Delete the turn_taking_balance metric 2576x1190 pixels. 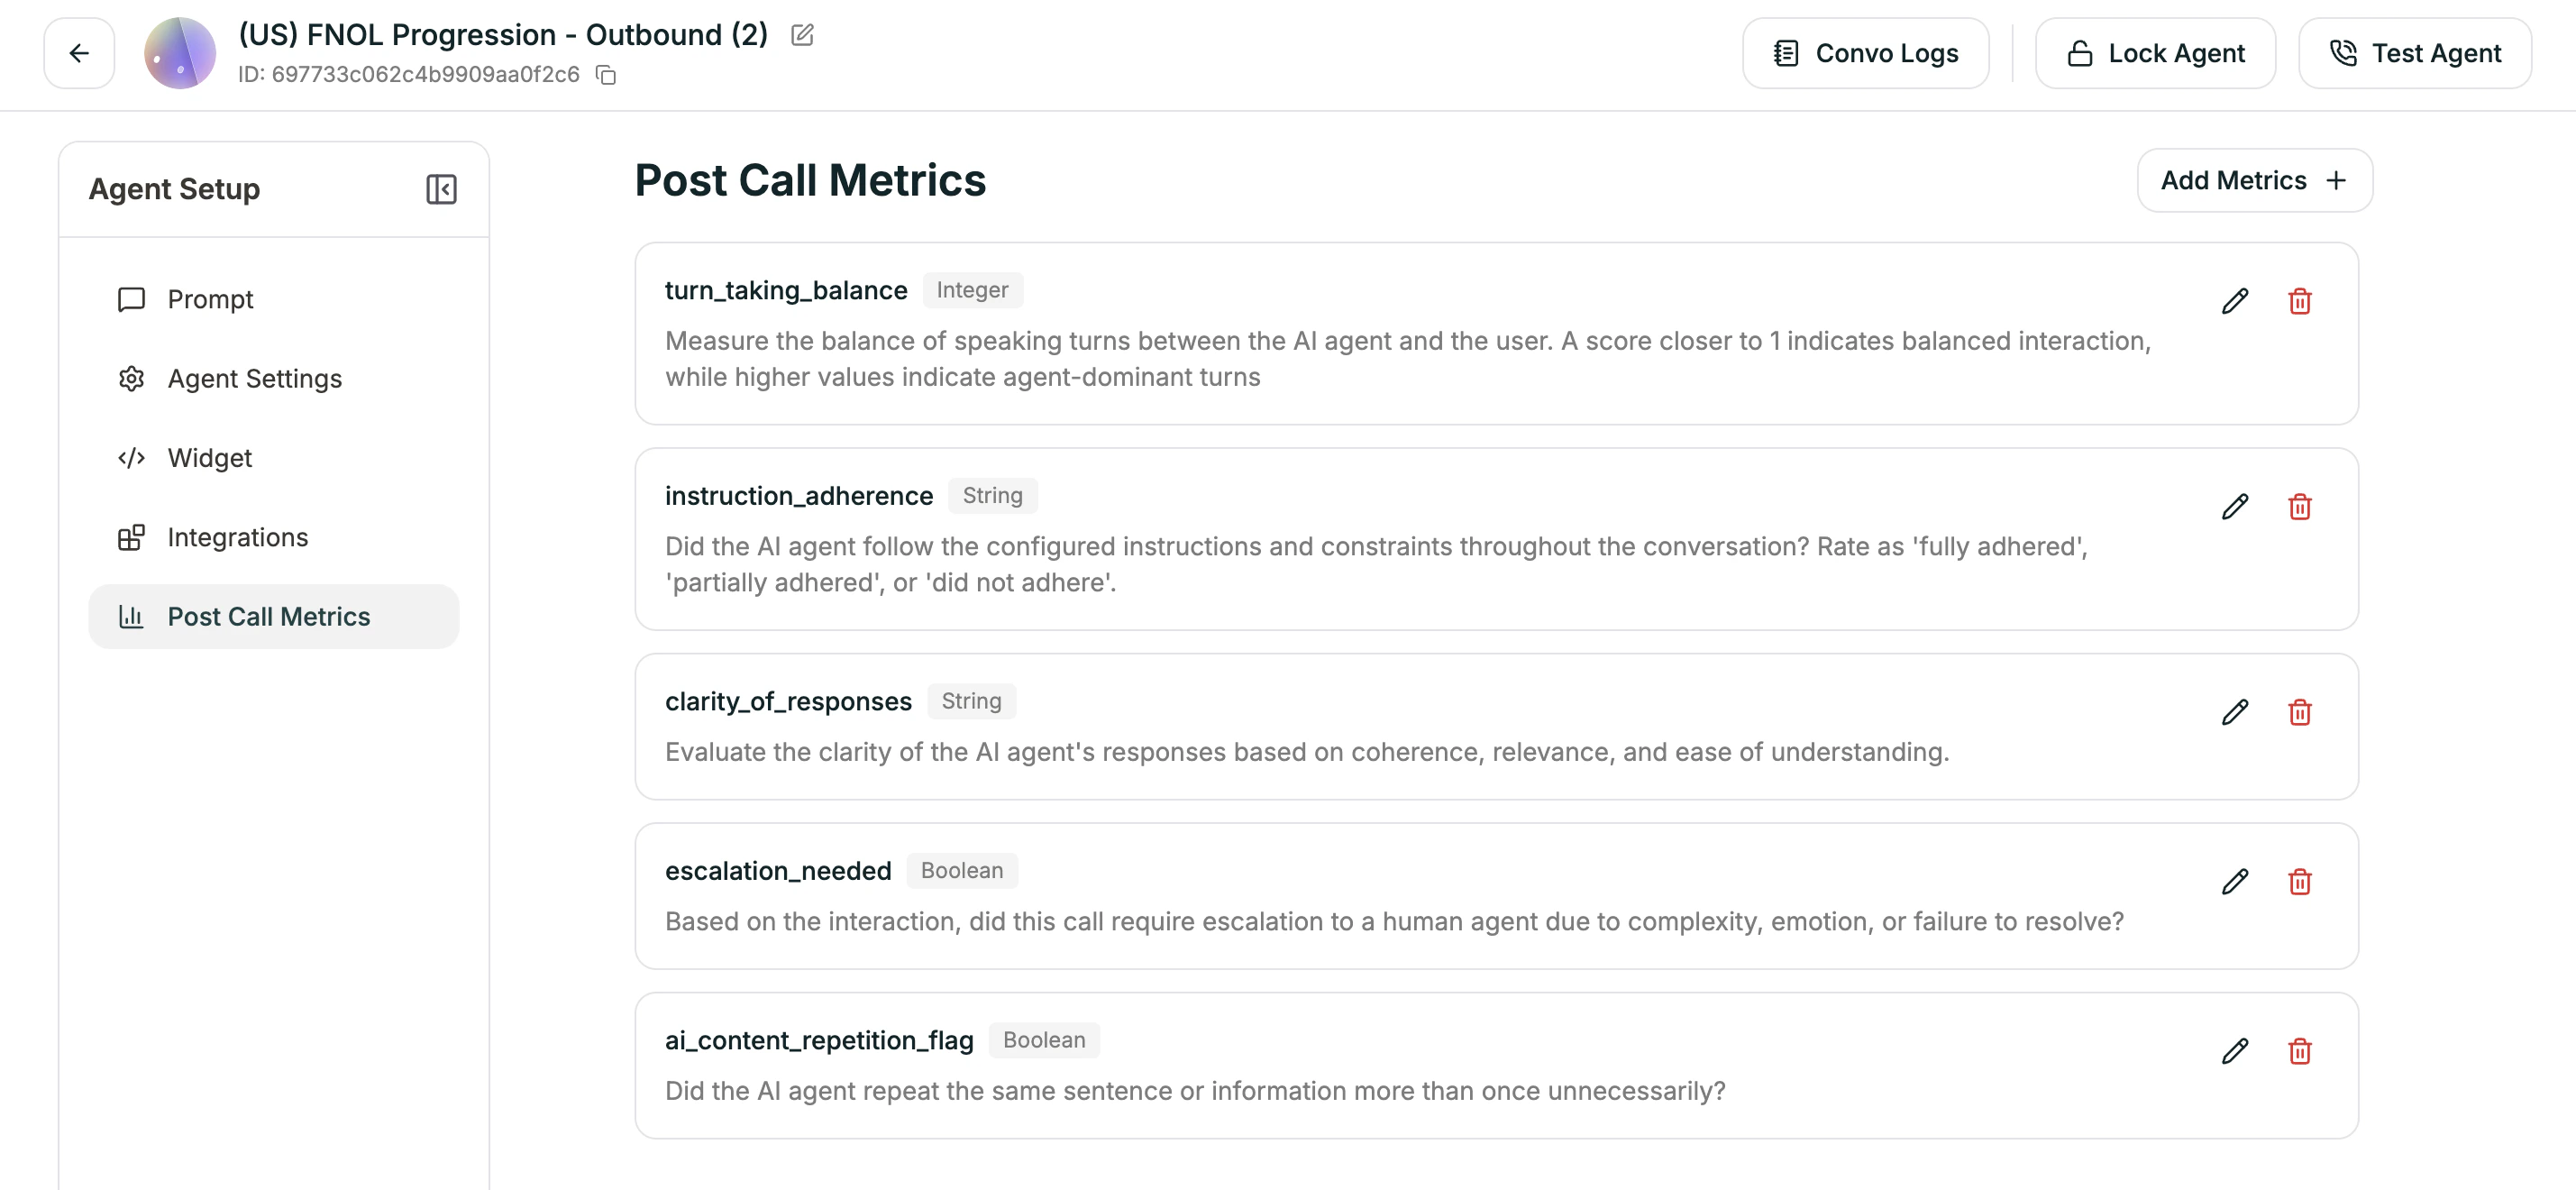click(2300, 300)
